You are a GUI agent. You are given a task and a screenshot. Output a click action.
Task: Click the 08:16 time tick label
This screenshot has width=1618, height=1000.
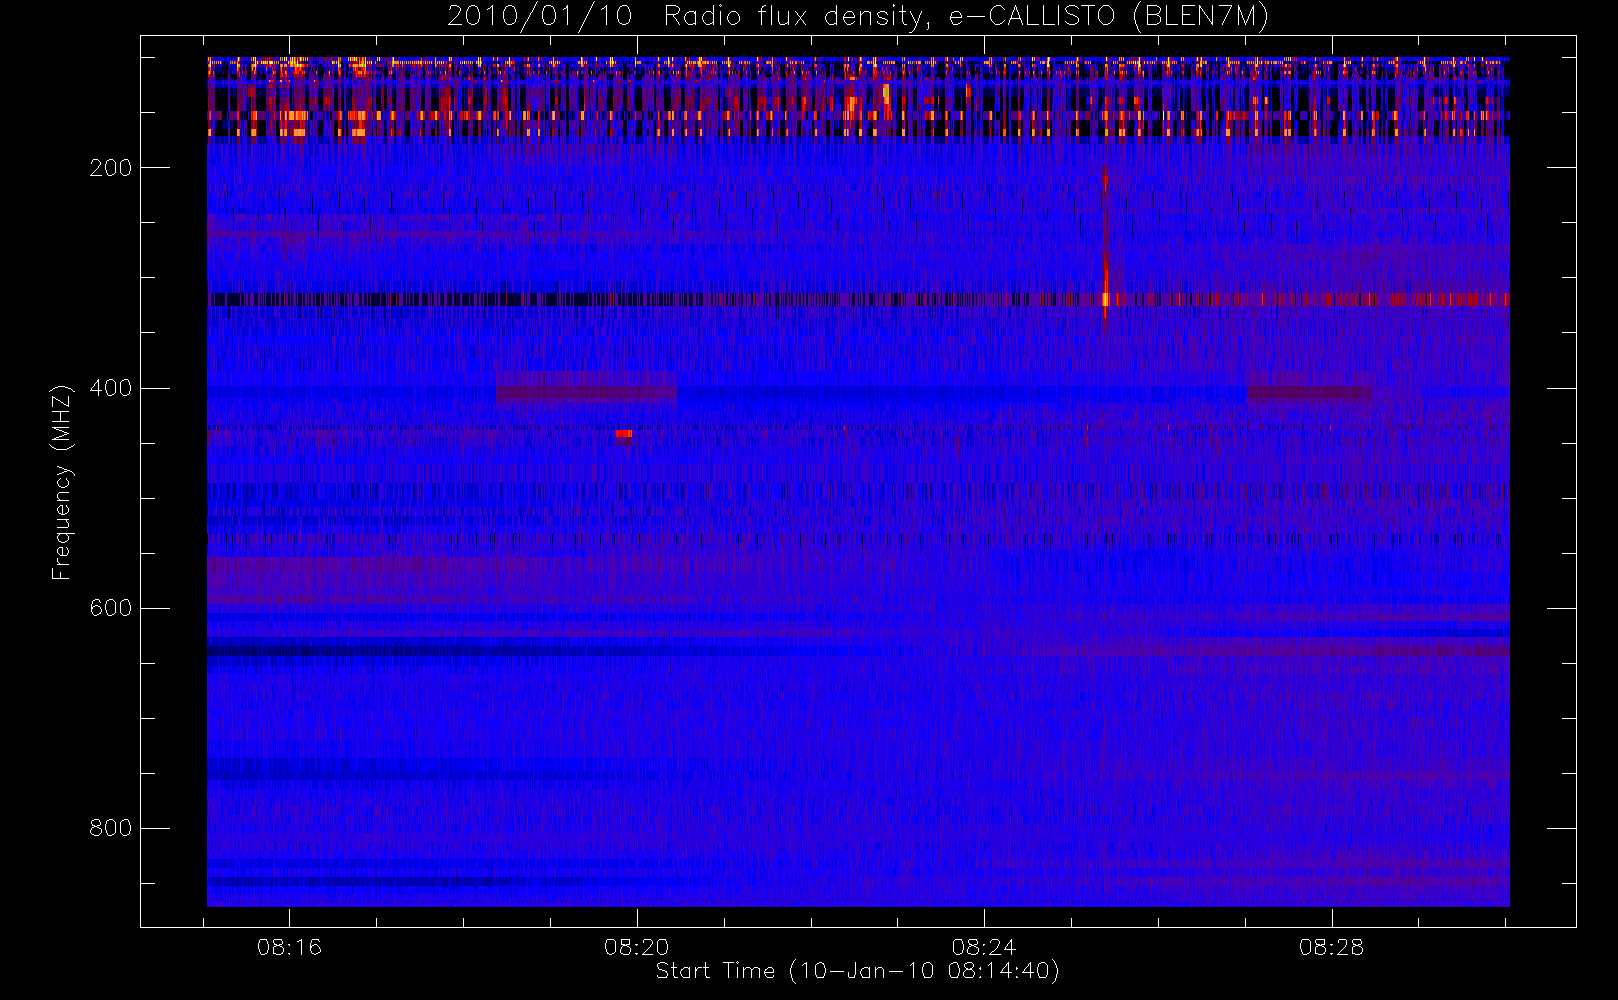[289, 947]
